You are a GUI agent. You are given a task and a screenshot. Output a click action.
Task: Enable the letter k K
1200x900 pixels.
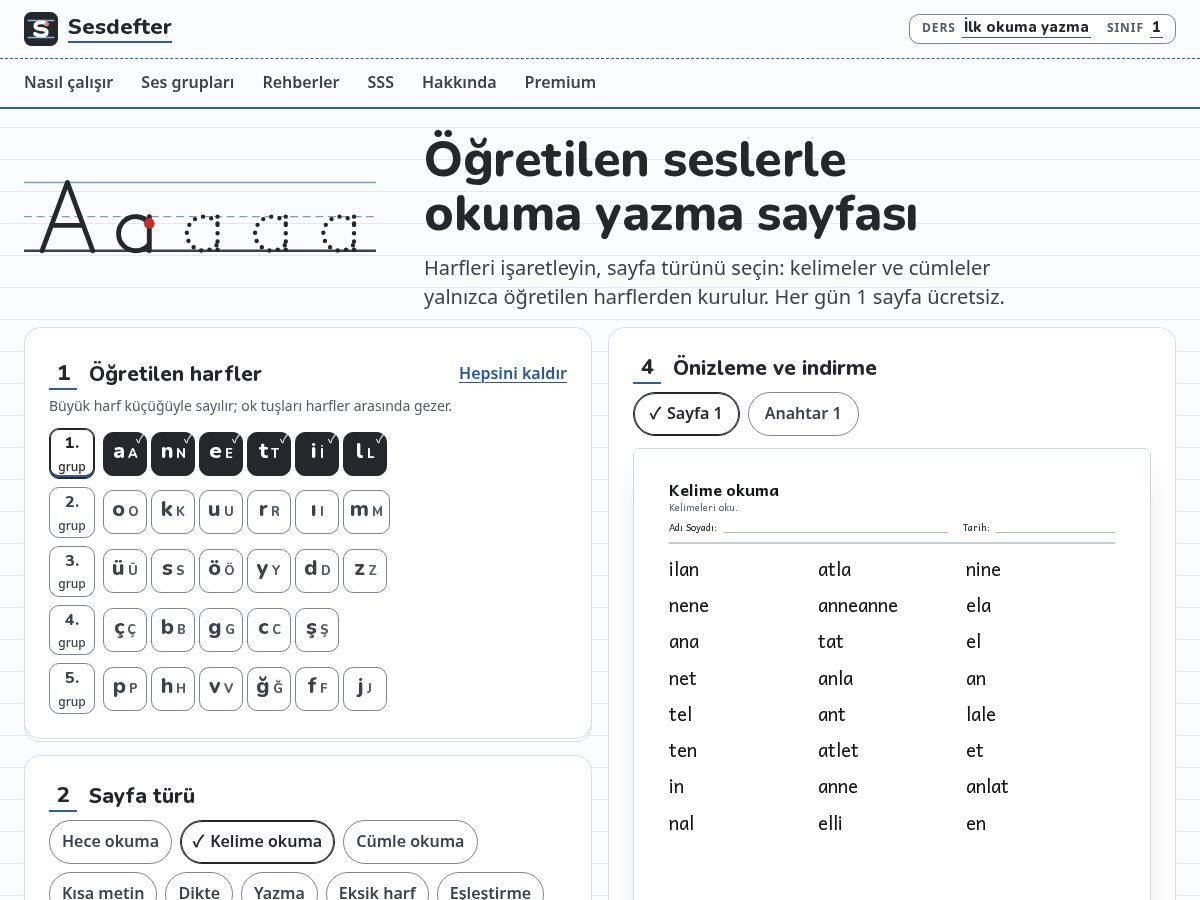pyautogui.click(x=173, y=511)
